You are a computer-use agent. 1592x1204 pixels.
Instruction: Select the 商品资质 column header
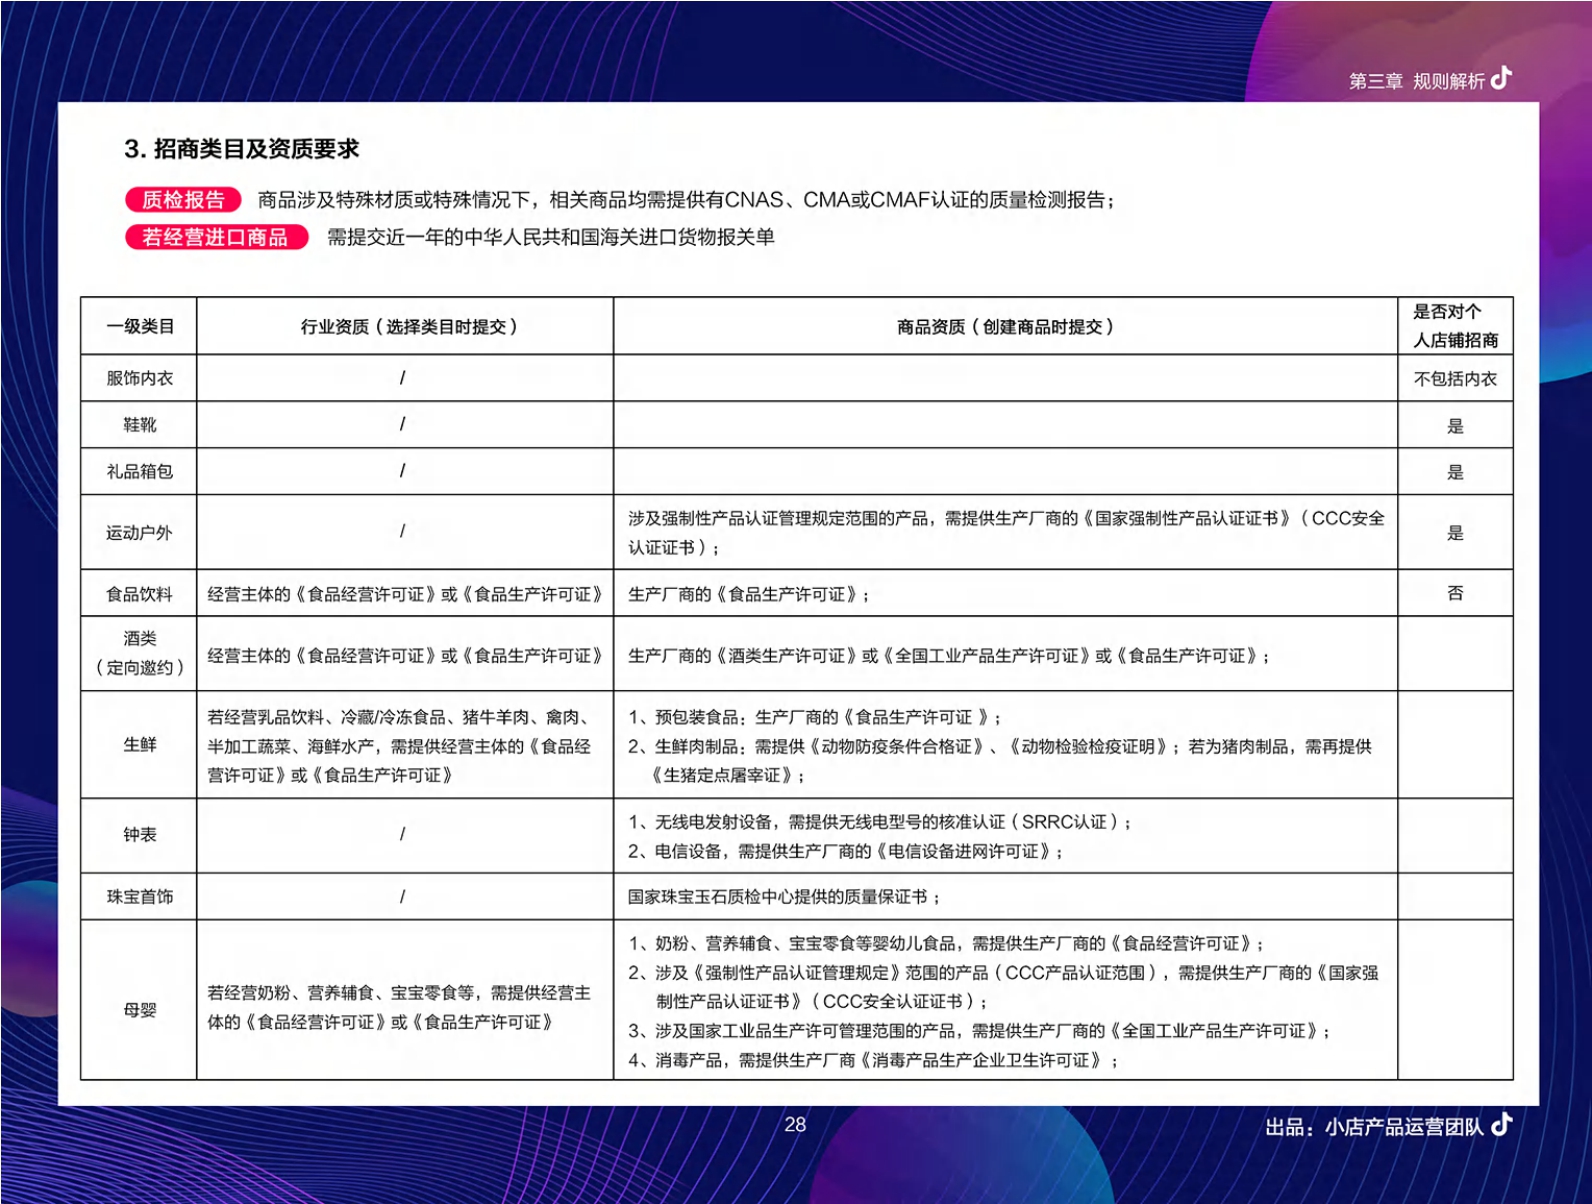(1004, 327)
